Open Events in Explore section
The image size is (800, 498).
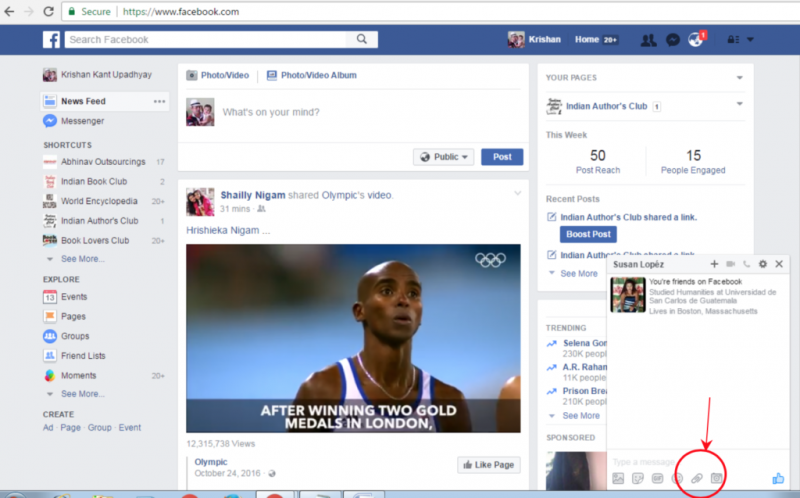[x=65, y=297]
